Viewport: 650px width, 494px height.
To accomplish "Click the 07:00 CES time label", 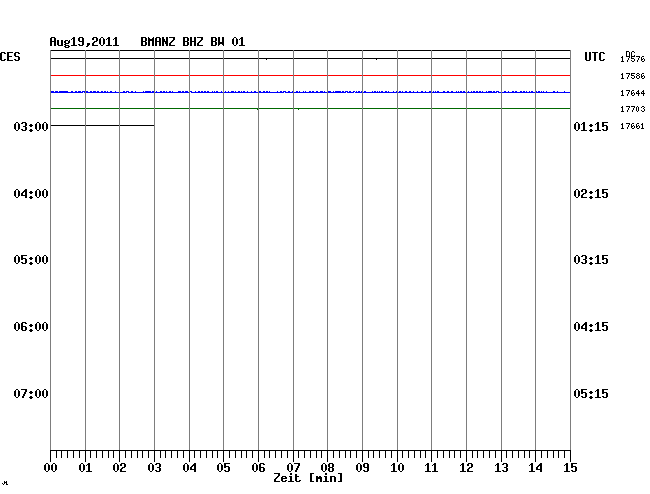I will click(31, 393).
